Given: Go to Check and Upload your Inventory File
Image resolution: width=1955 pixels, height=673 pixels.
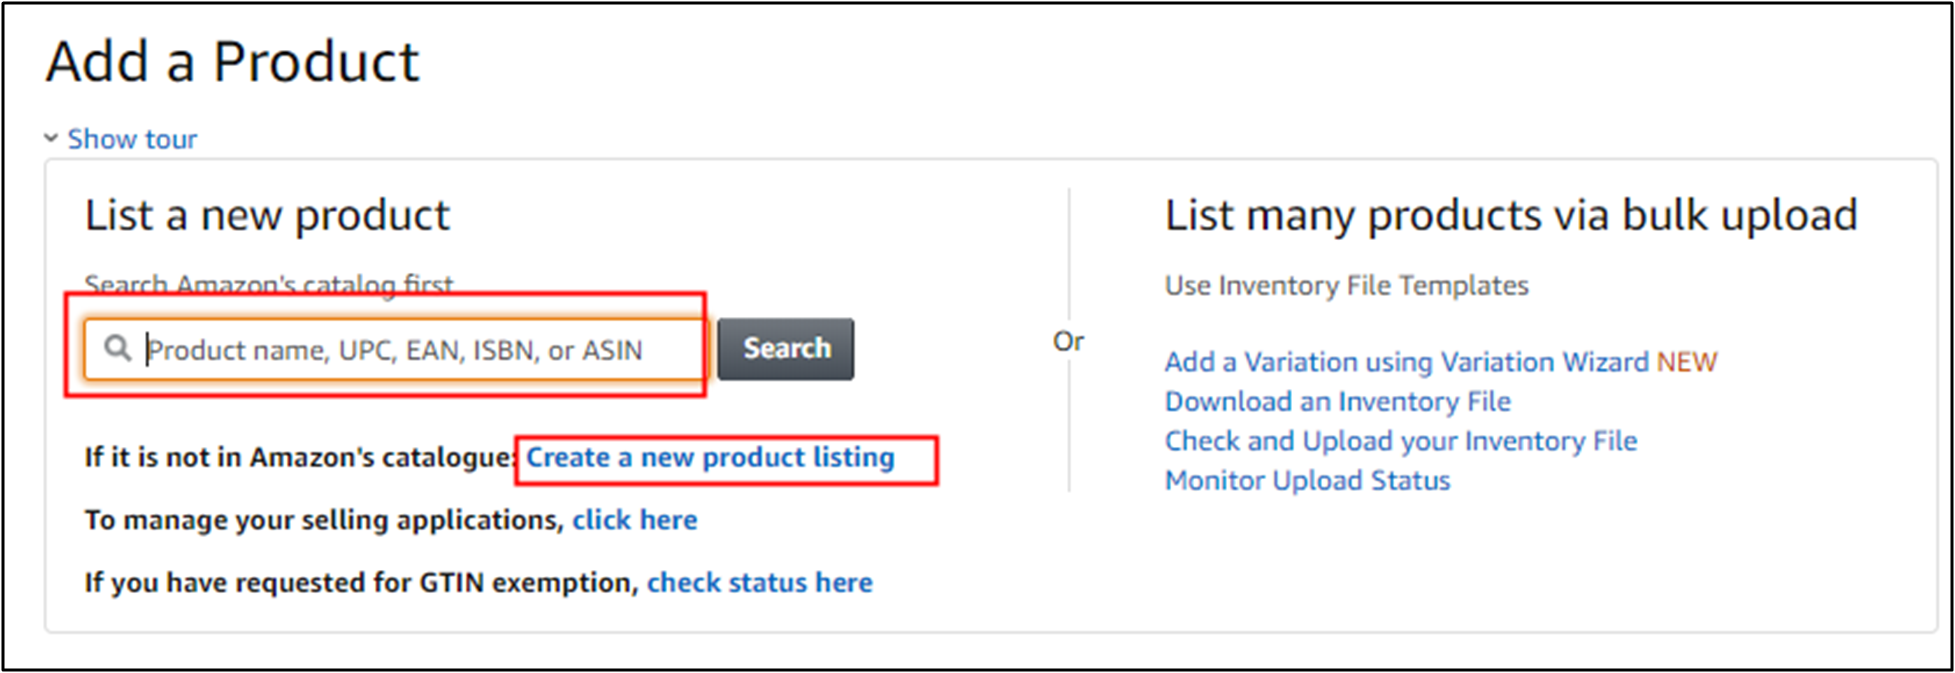Looking at the screenshot, I should pyautogui.click(x=1400, y=441).
